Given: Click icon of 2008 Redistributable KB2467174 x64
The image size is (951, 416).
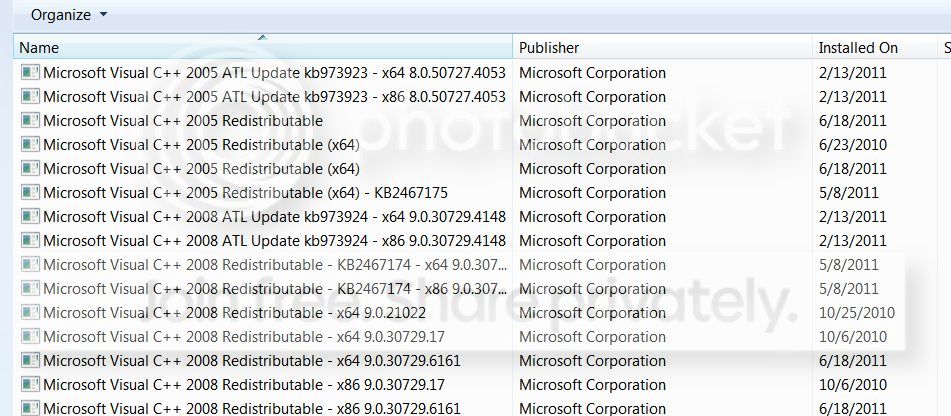Looking at the screenshot, I should pyautogui.click(x=30, y=265).
